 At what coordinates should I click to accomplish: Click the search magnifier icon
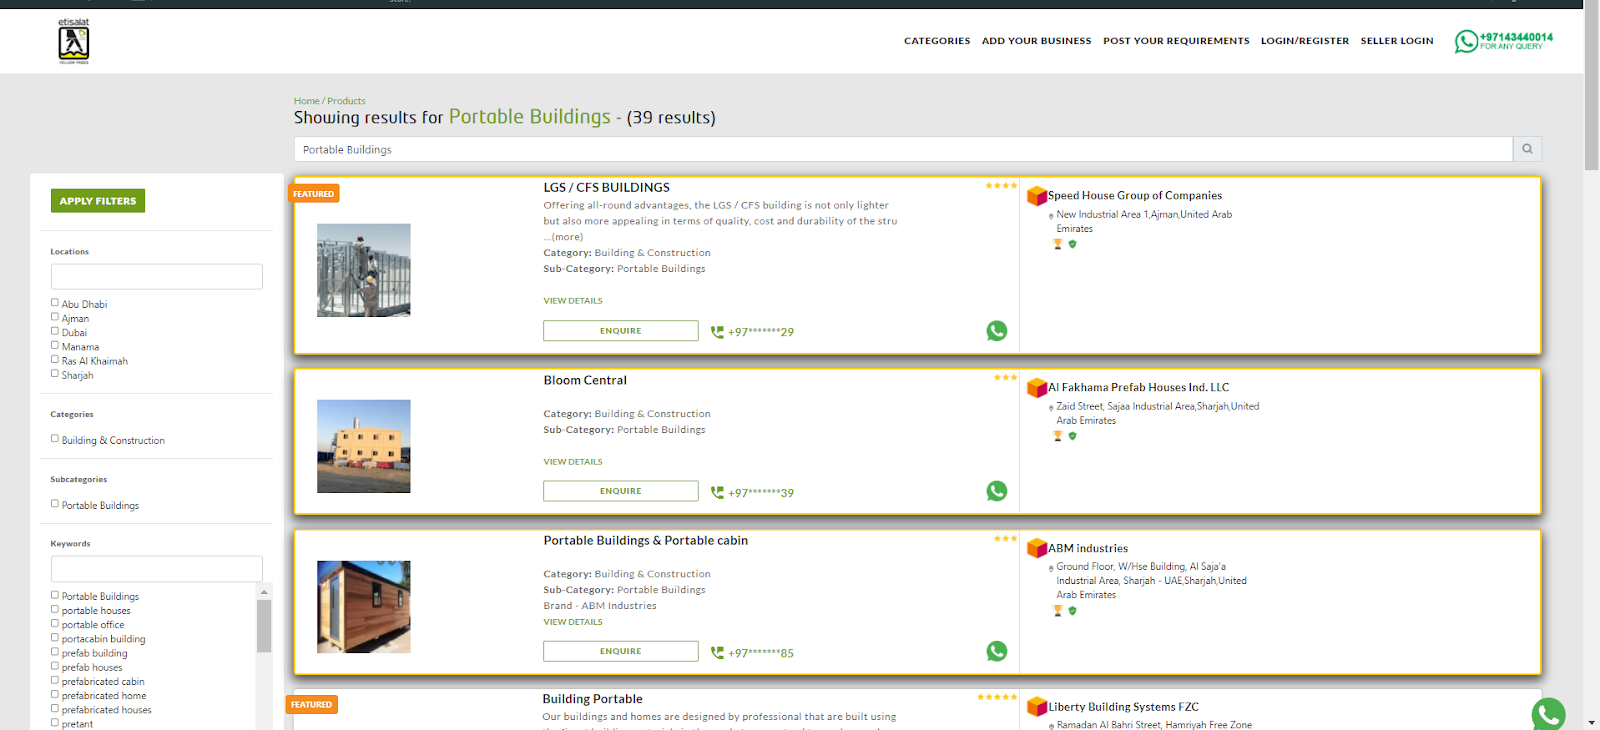(x=1527, y=149)
